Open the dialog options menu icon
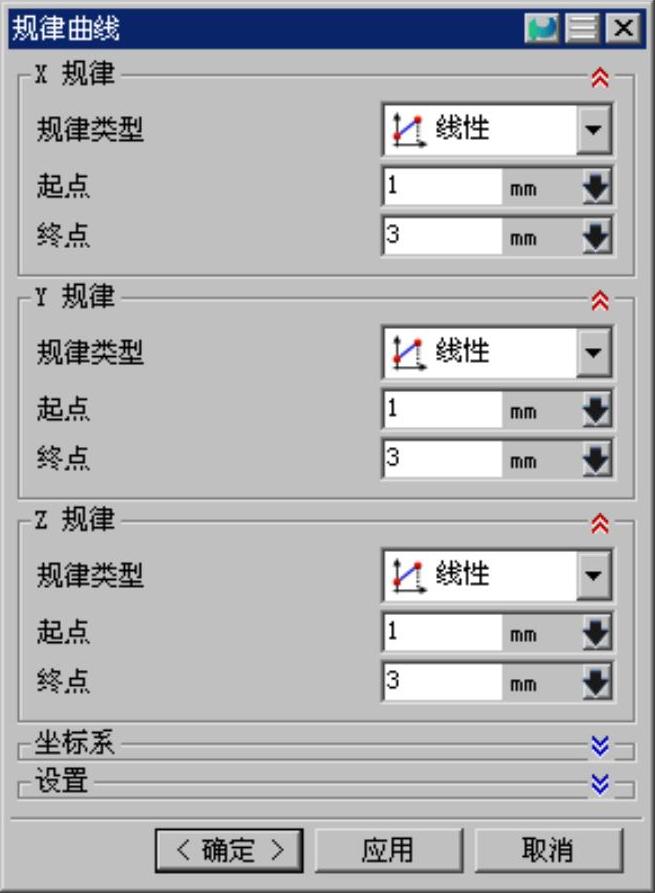 tap(582, 27)
